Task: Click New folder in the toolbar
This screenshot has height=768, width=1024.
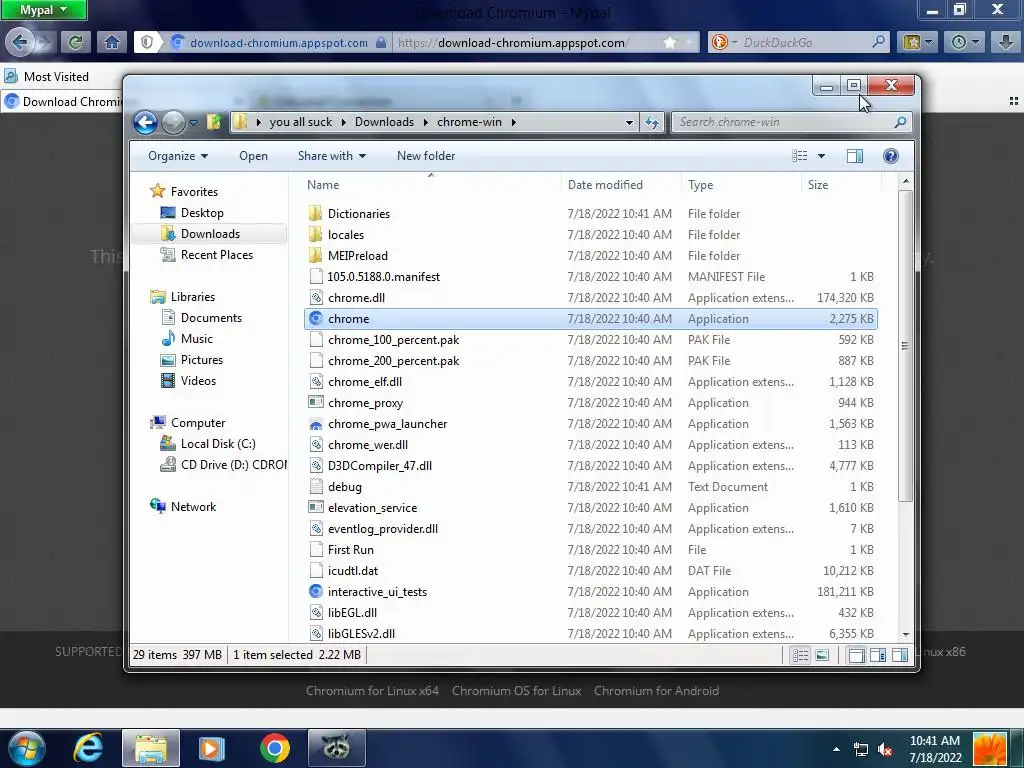Action: (426, 156)
